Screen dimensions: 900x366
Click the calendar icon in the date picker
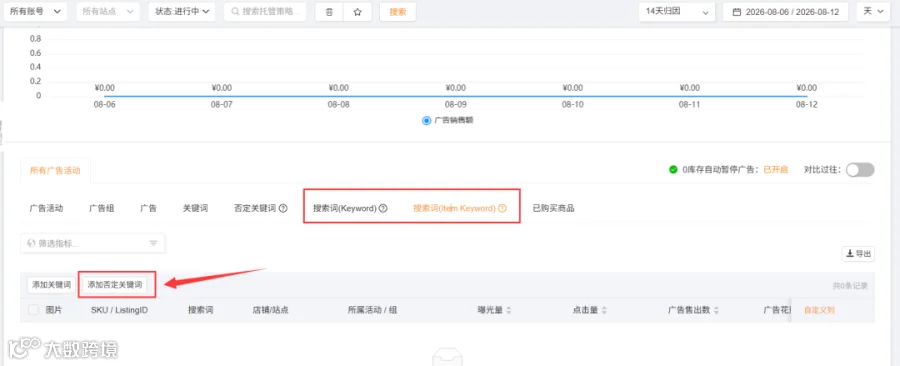coord(736,12)
